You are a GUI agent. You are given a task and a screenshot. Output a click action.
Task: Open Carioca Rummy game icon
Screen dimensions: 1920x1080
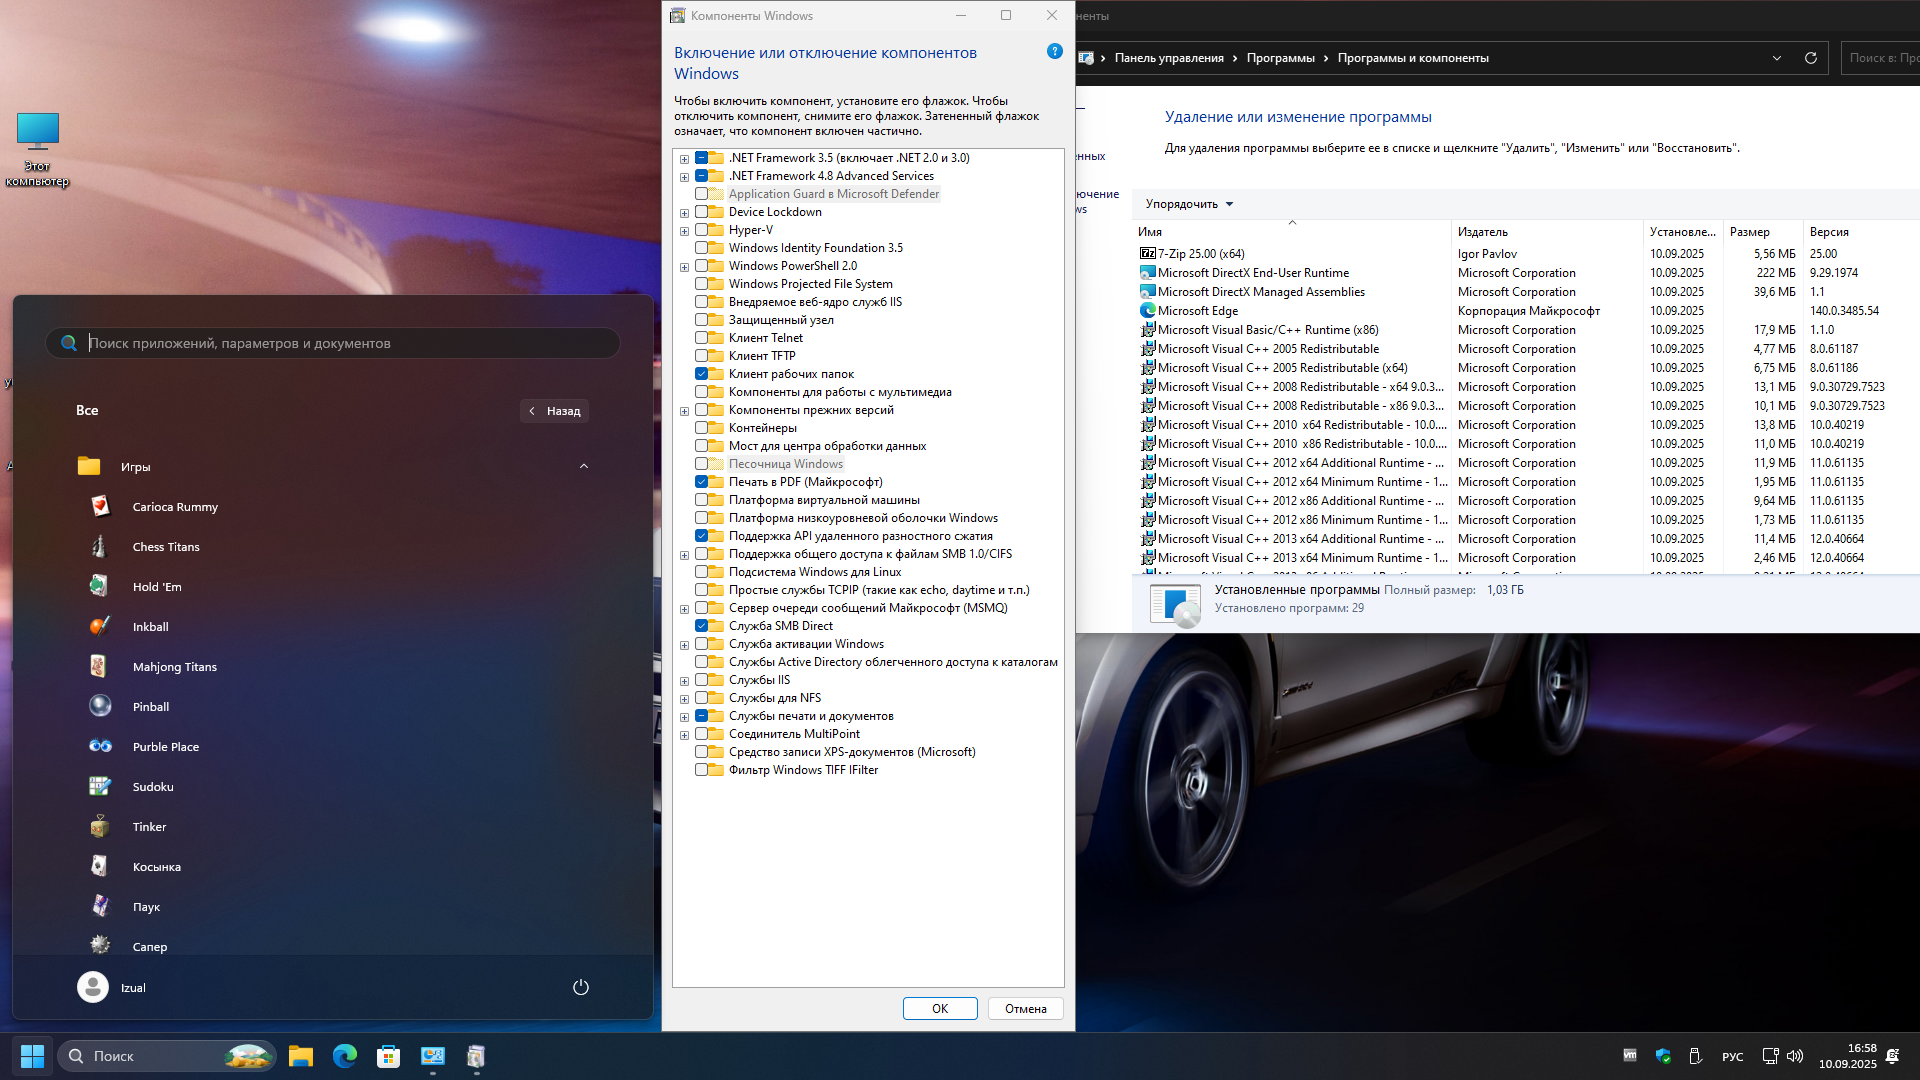coord(100,506)
